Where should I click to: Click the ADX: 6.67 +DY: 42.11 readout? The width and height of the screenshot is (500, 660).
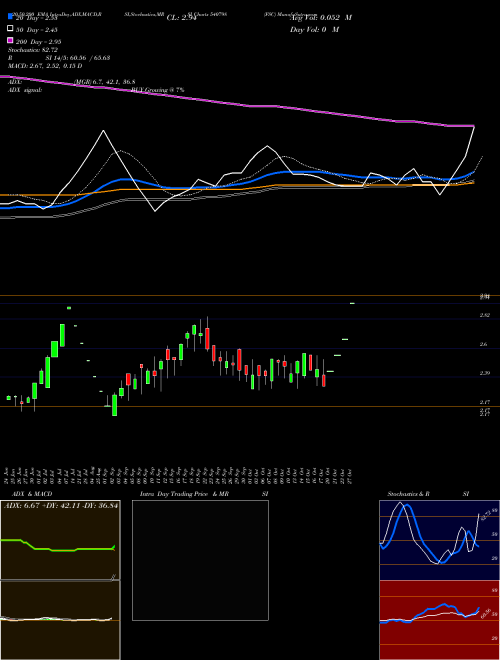pos(61,505)
